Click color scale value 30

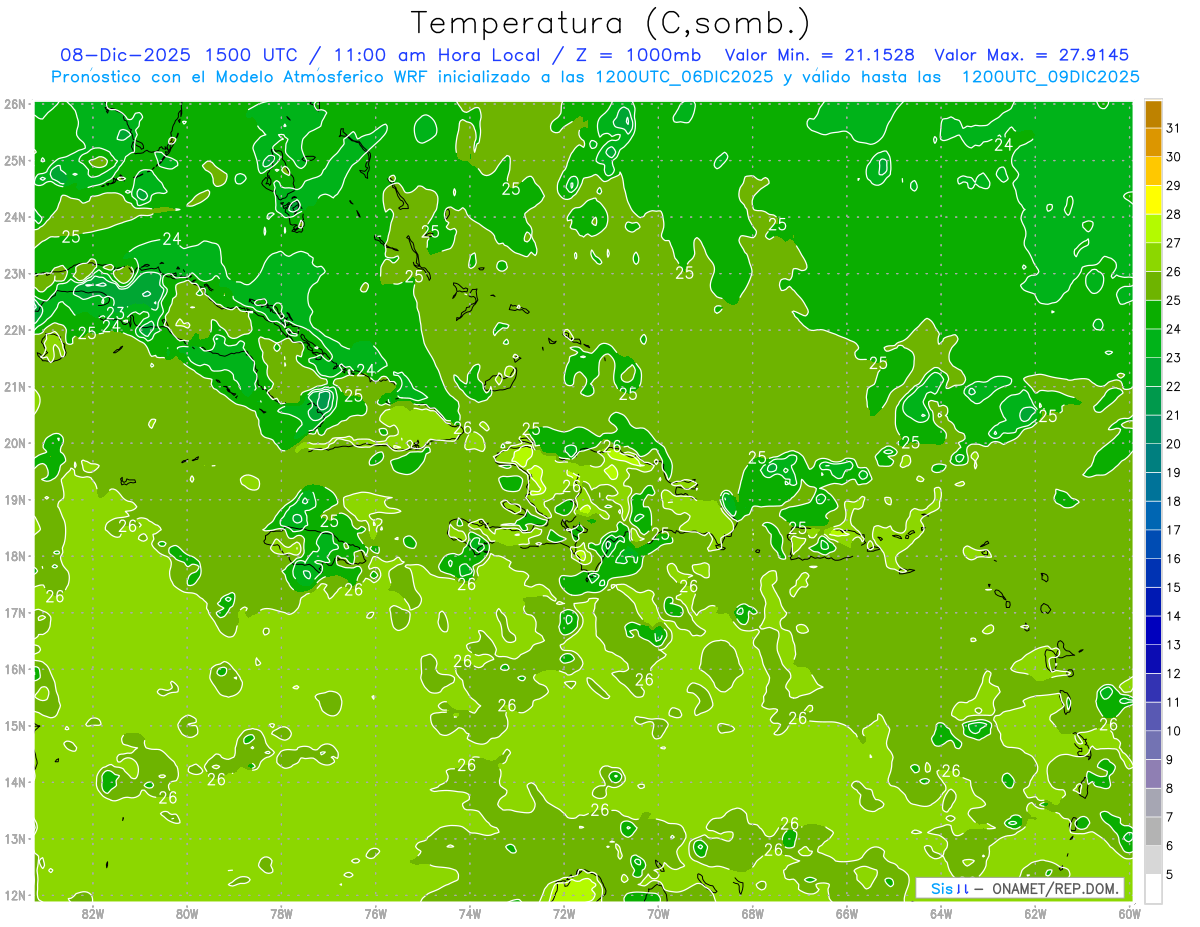click(x=1174, y=157)
